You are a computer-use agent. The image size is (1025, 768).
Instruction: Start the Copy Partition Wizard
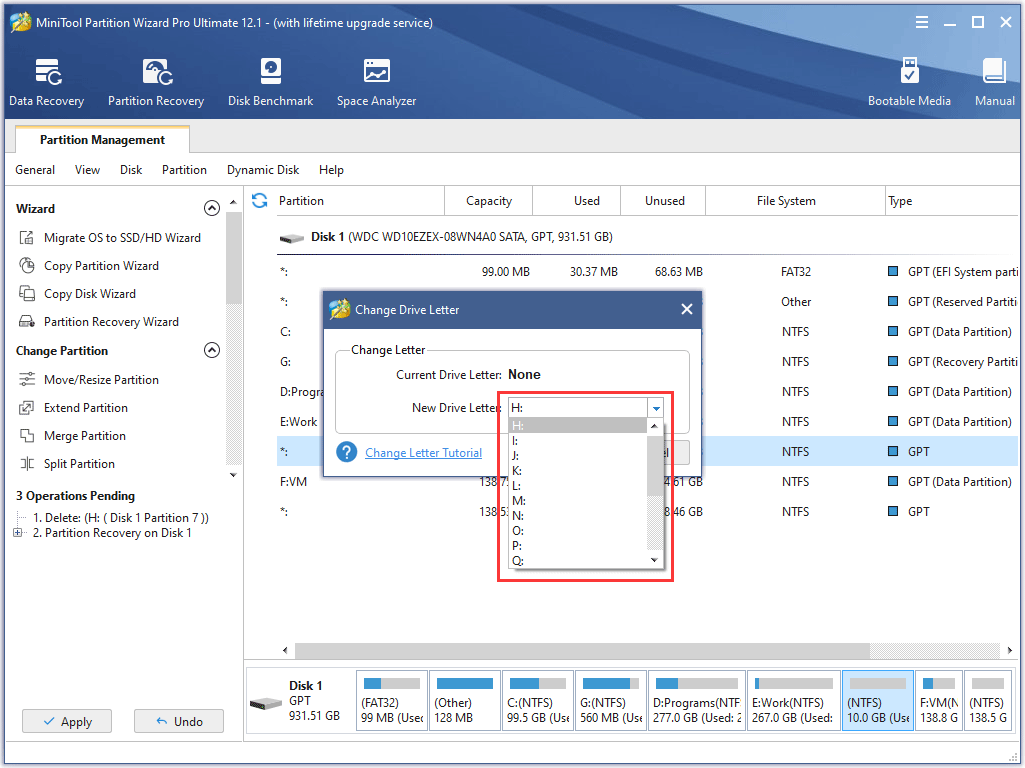click(x=101, y=266)
